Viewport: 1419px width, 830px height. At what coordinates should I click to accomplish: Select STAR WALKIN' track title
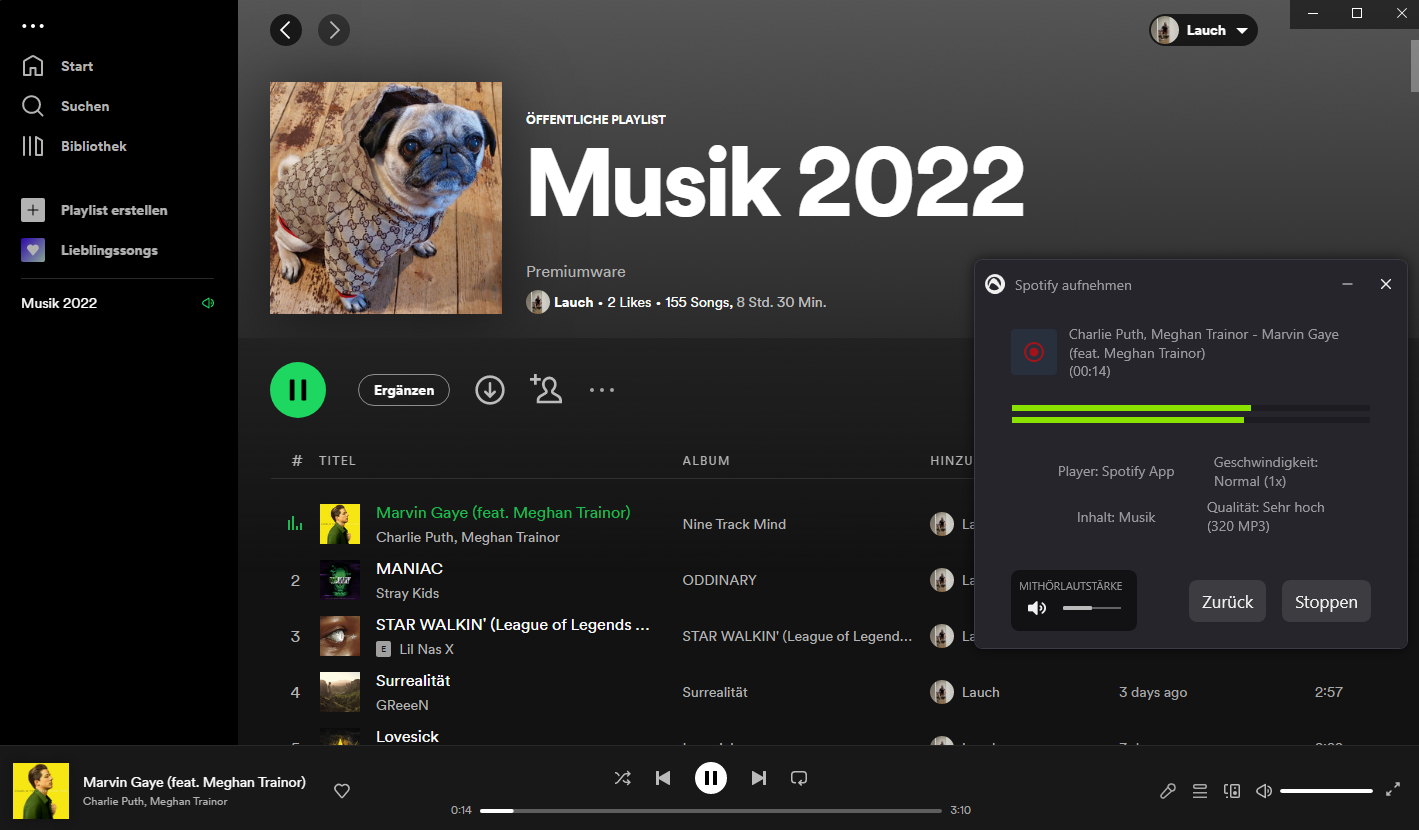pyautogui.click(x=514, y=624)
